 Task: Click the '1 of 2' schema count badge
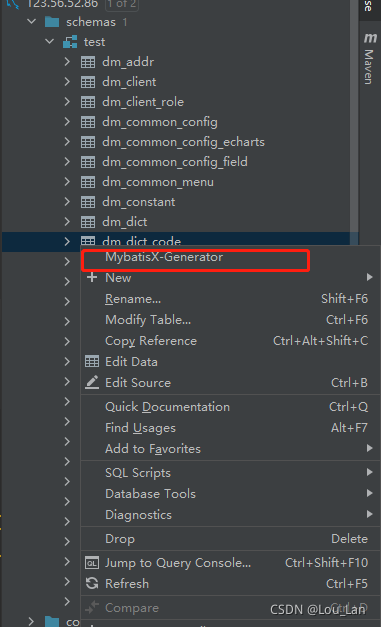(121, 4)
